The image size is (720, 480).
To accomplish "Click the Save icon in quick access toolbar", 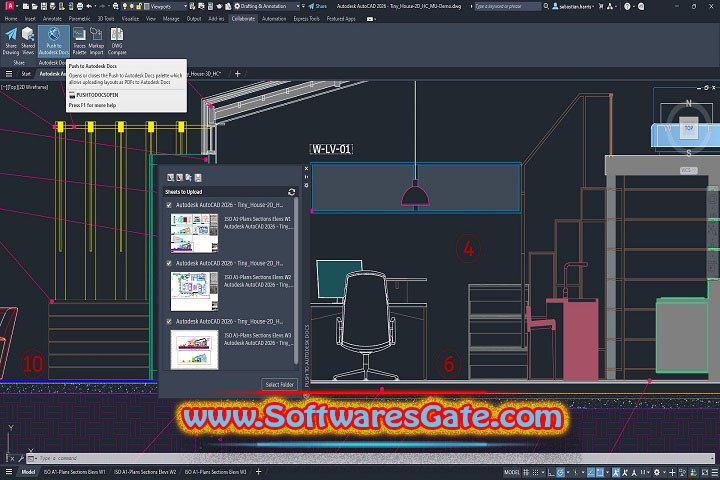I will (44, 6).
